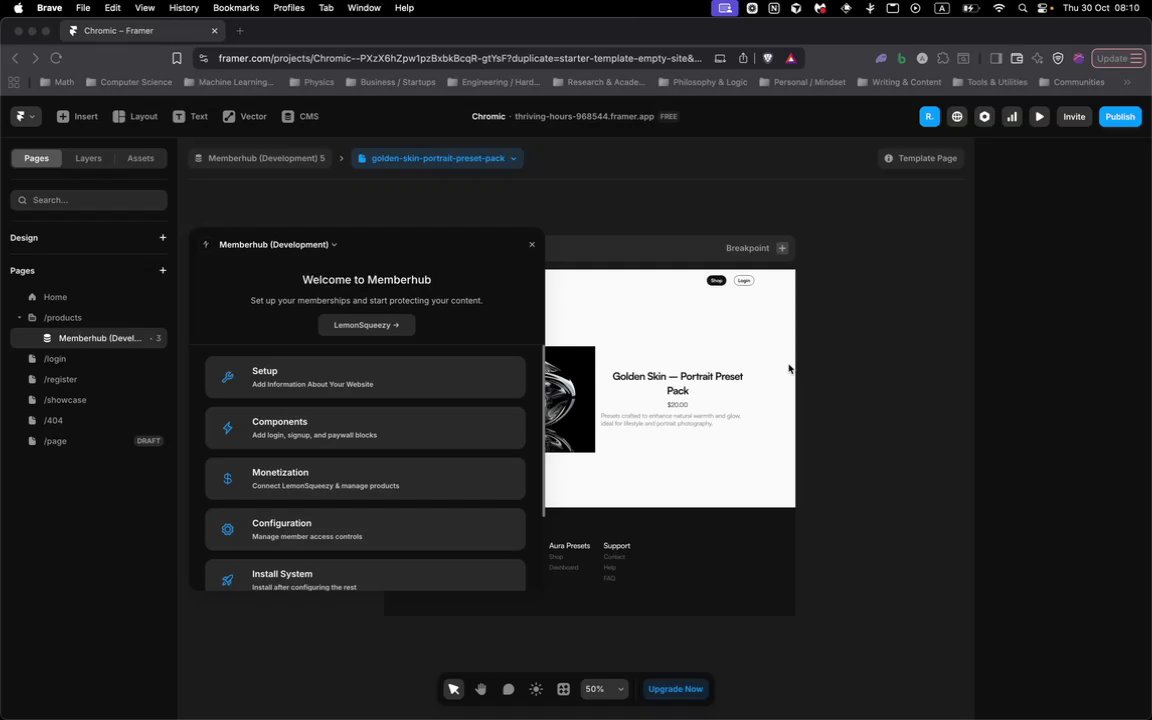The image size is (1152, 720).
Task: Open the History menu
Action: (184, 7)
